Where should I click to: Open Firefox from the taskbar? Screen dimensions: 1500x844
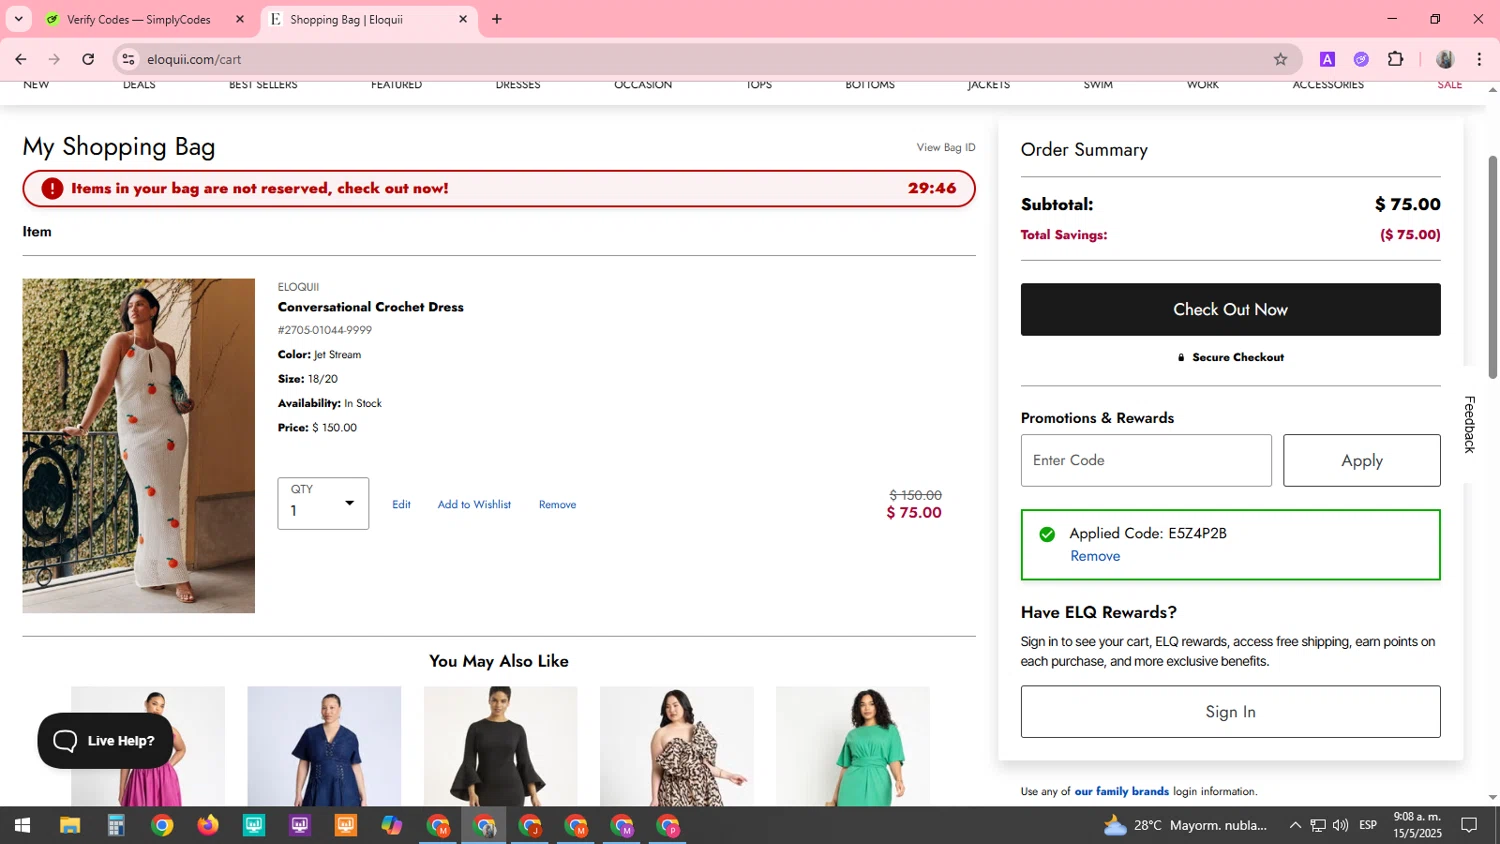pos(208,826)
